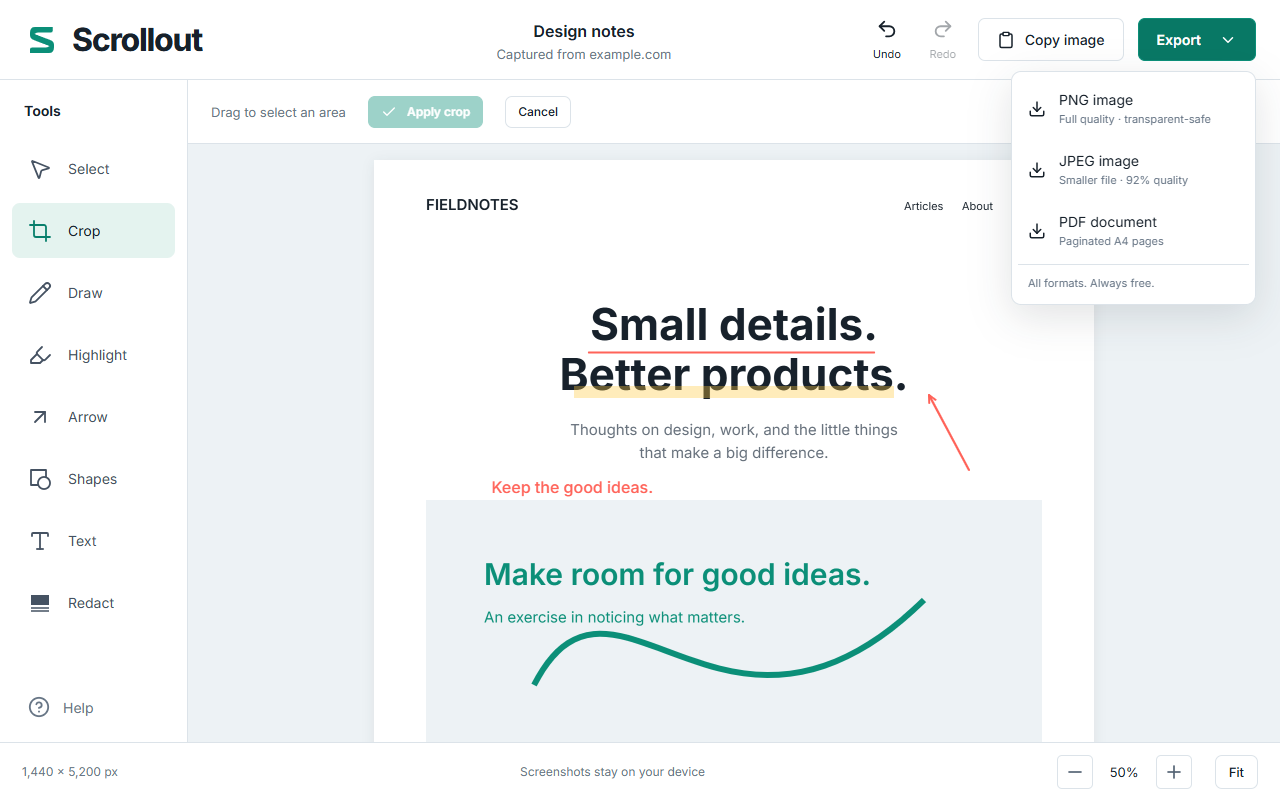The width and height of the screenshot is (1280, 800).
Task: Choose the Redact tool icon
Action: coord(40,603)
